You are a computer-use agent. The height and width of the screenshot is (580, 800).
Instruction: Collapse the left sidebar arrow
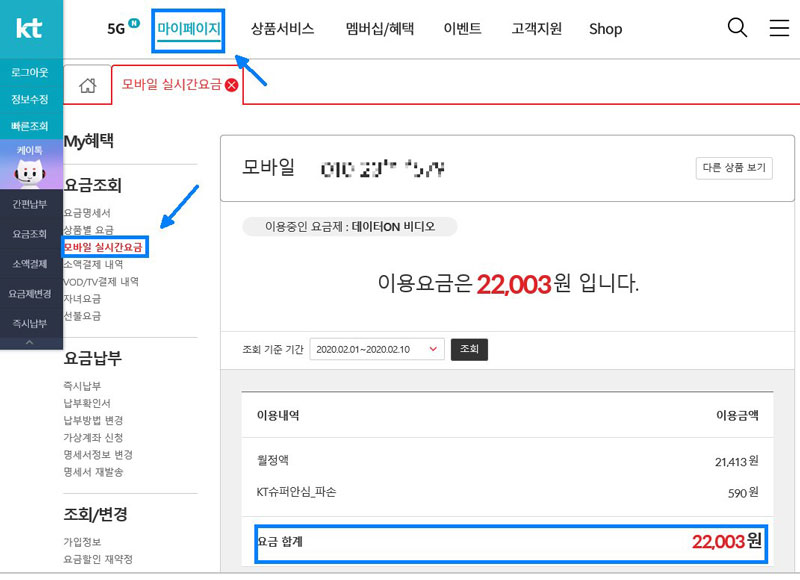(x=30, y=342)
